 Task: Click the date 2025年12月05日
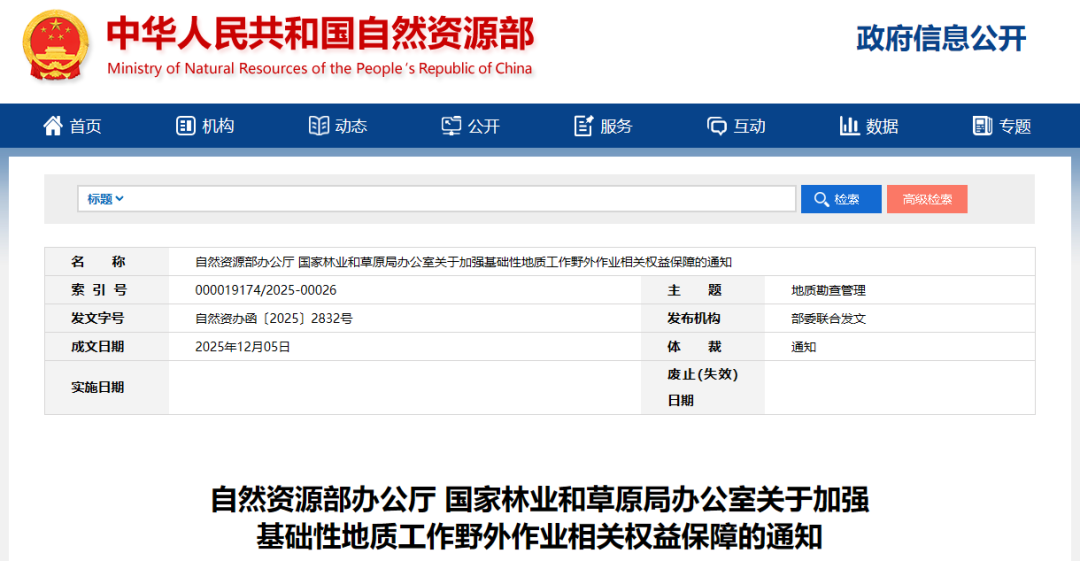[242, 347]
